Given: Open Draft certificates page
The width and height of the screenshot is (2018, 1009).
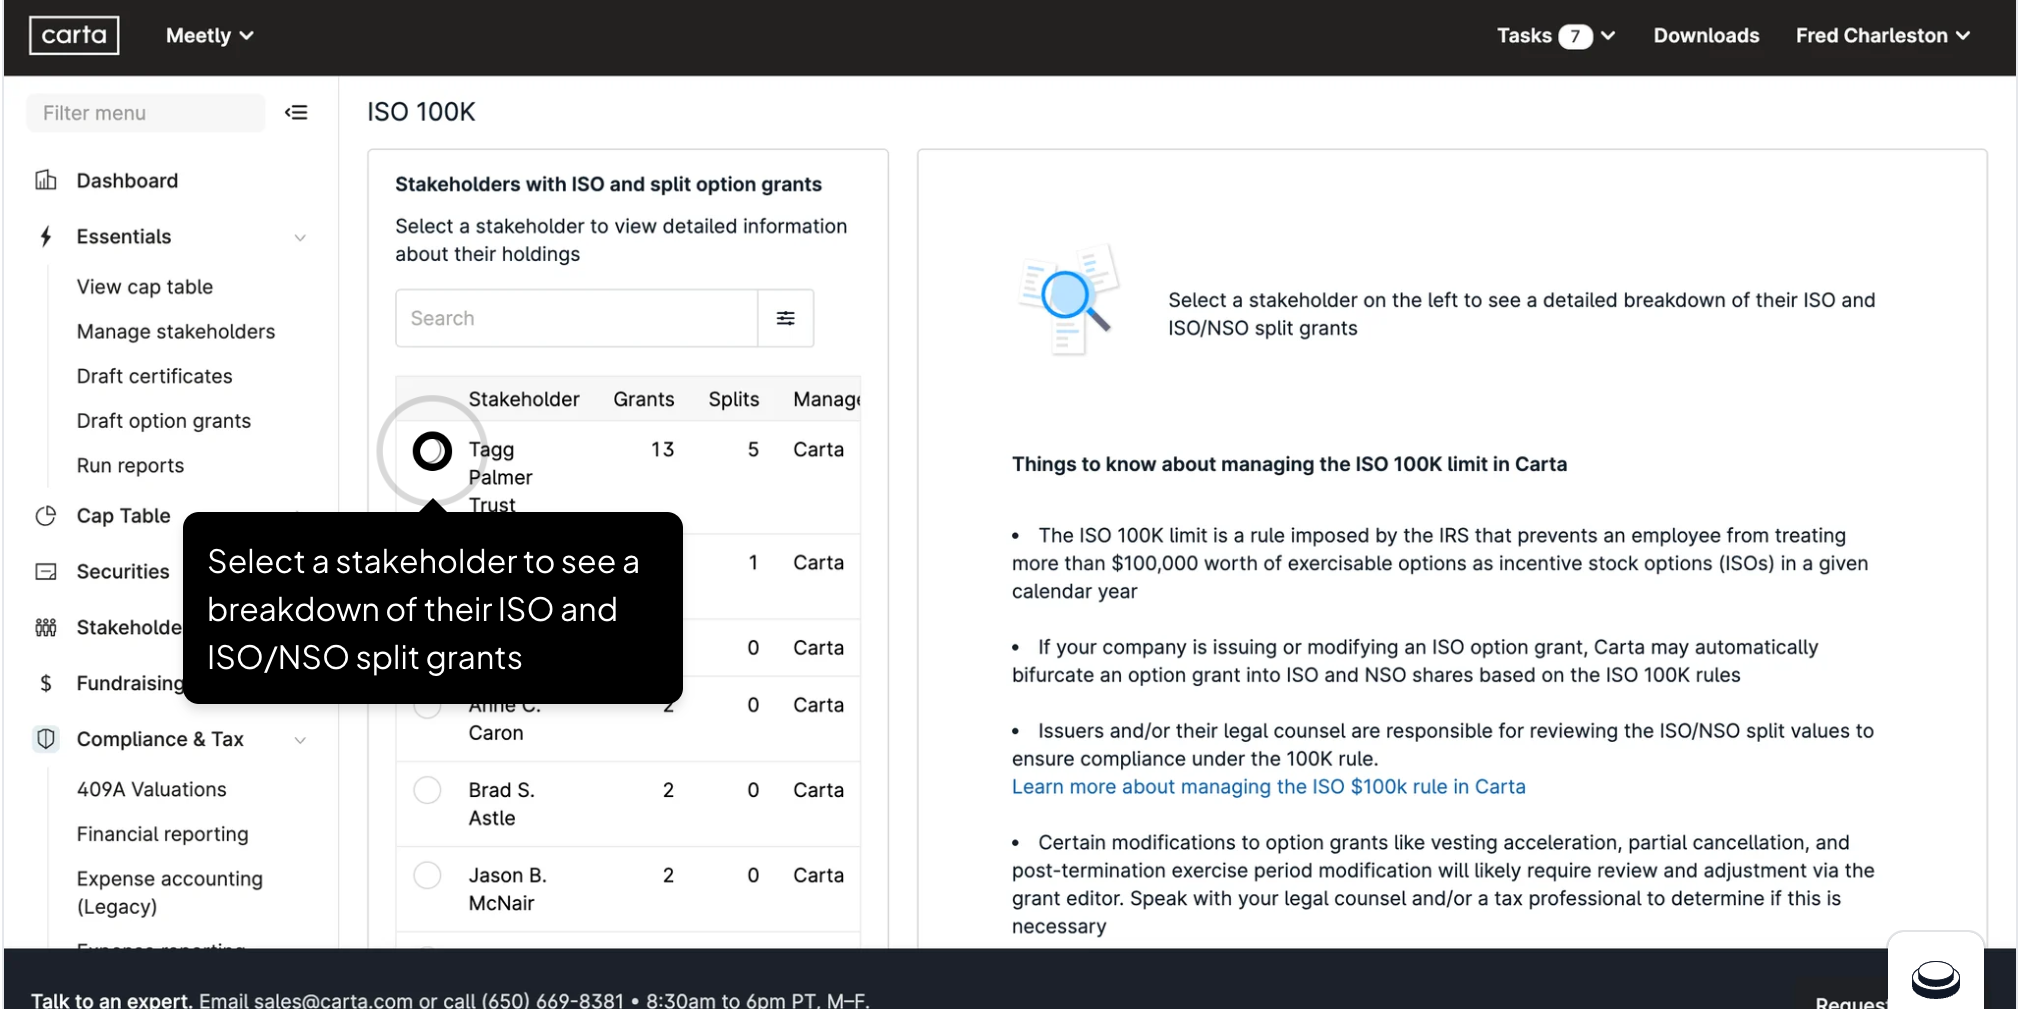Looking at the screenshot, I should click(x=155, y=376).
